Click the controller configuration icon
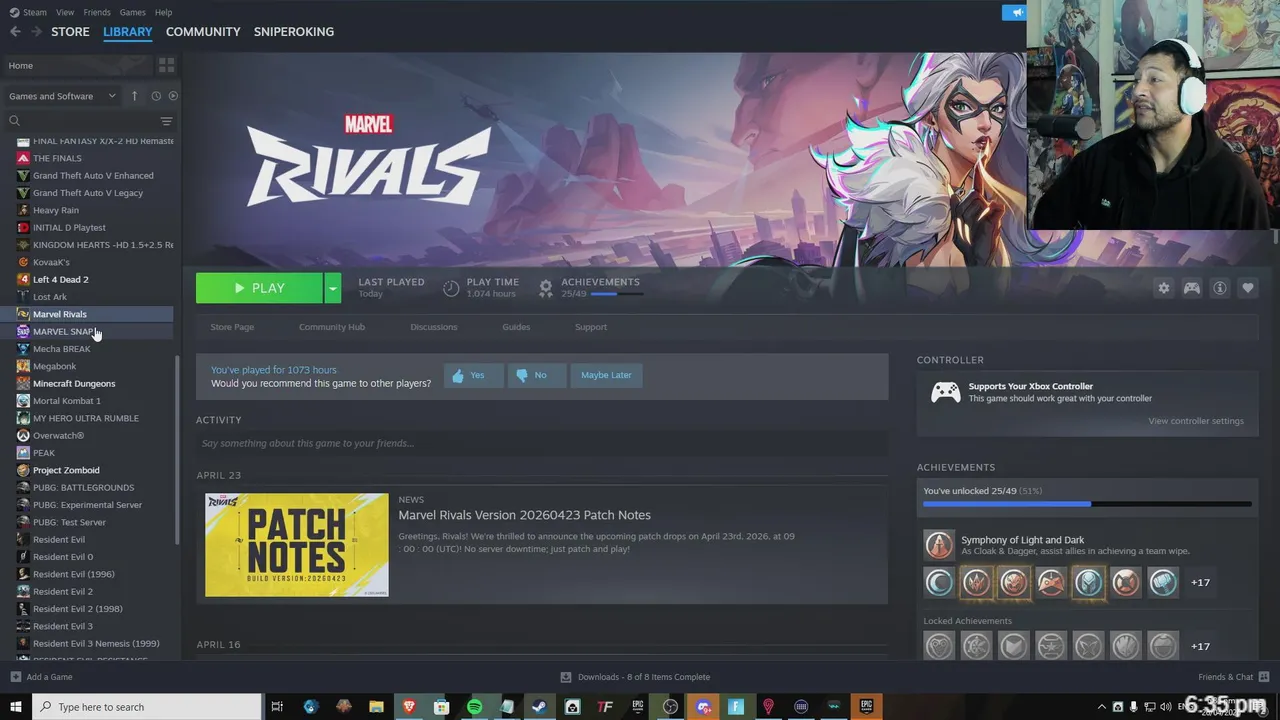Screen dimensions: 1280x720 click(x=1192, y=288)
